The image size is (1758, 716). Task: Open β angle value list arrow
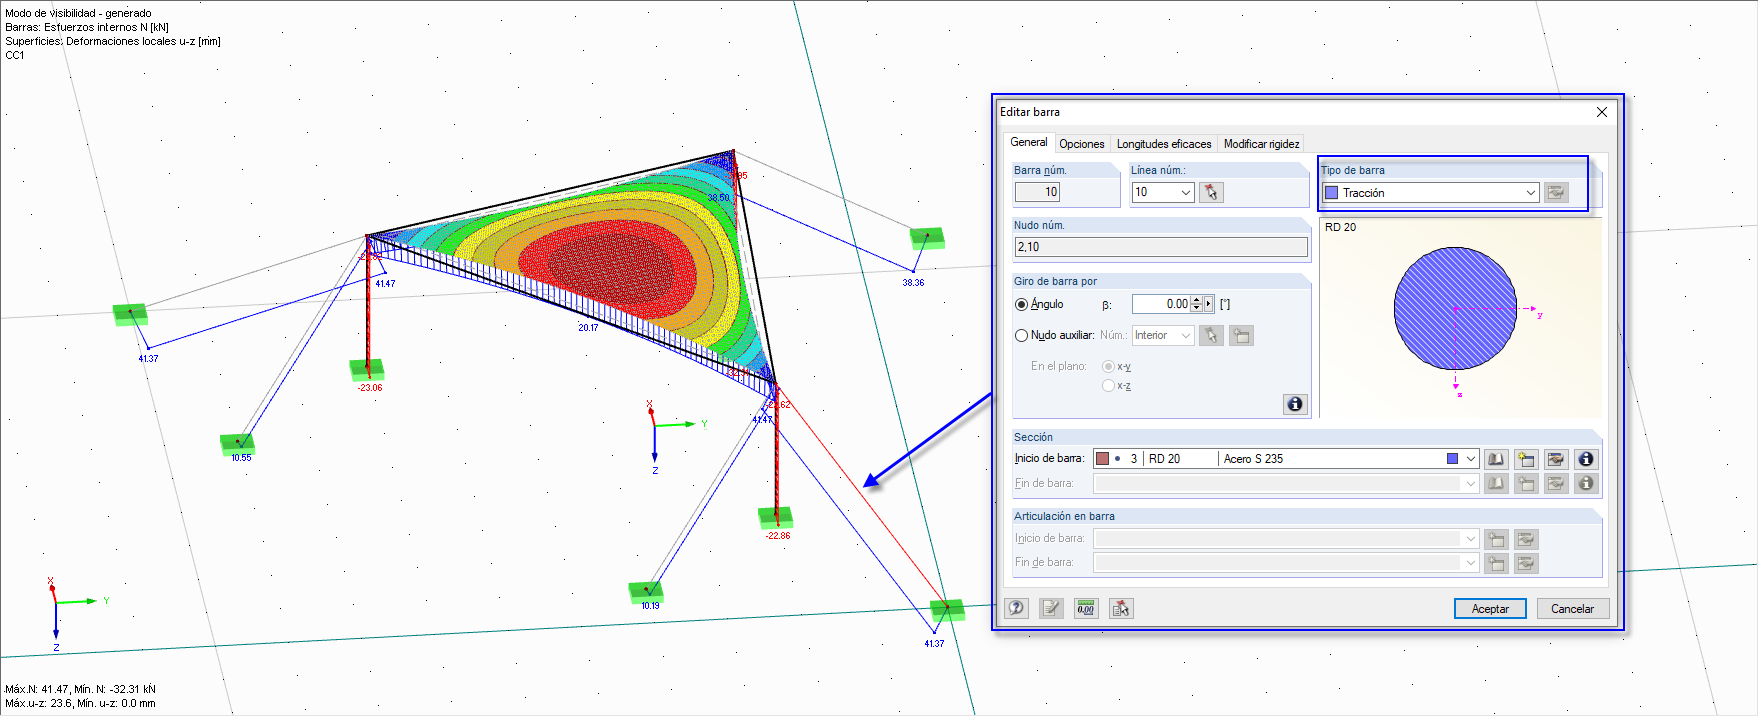1208,304
